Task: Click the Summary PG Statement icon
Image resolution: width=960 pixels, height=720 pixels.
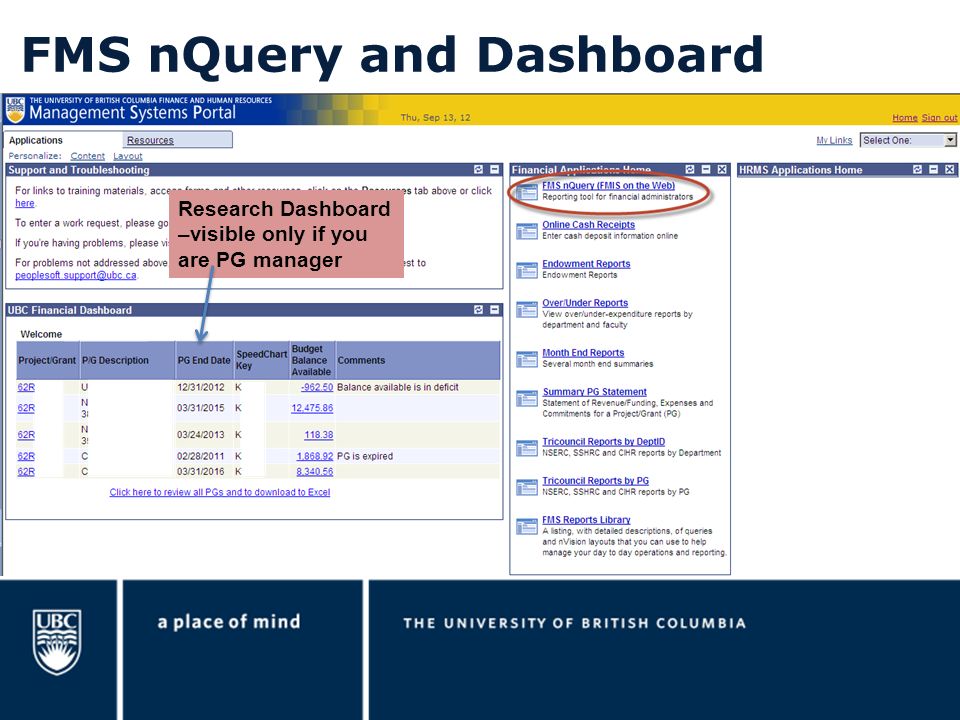Action: click(527, 399)
